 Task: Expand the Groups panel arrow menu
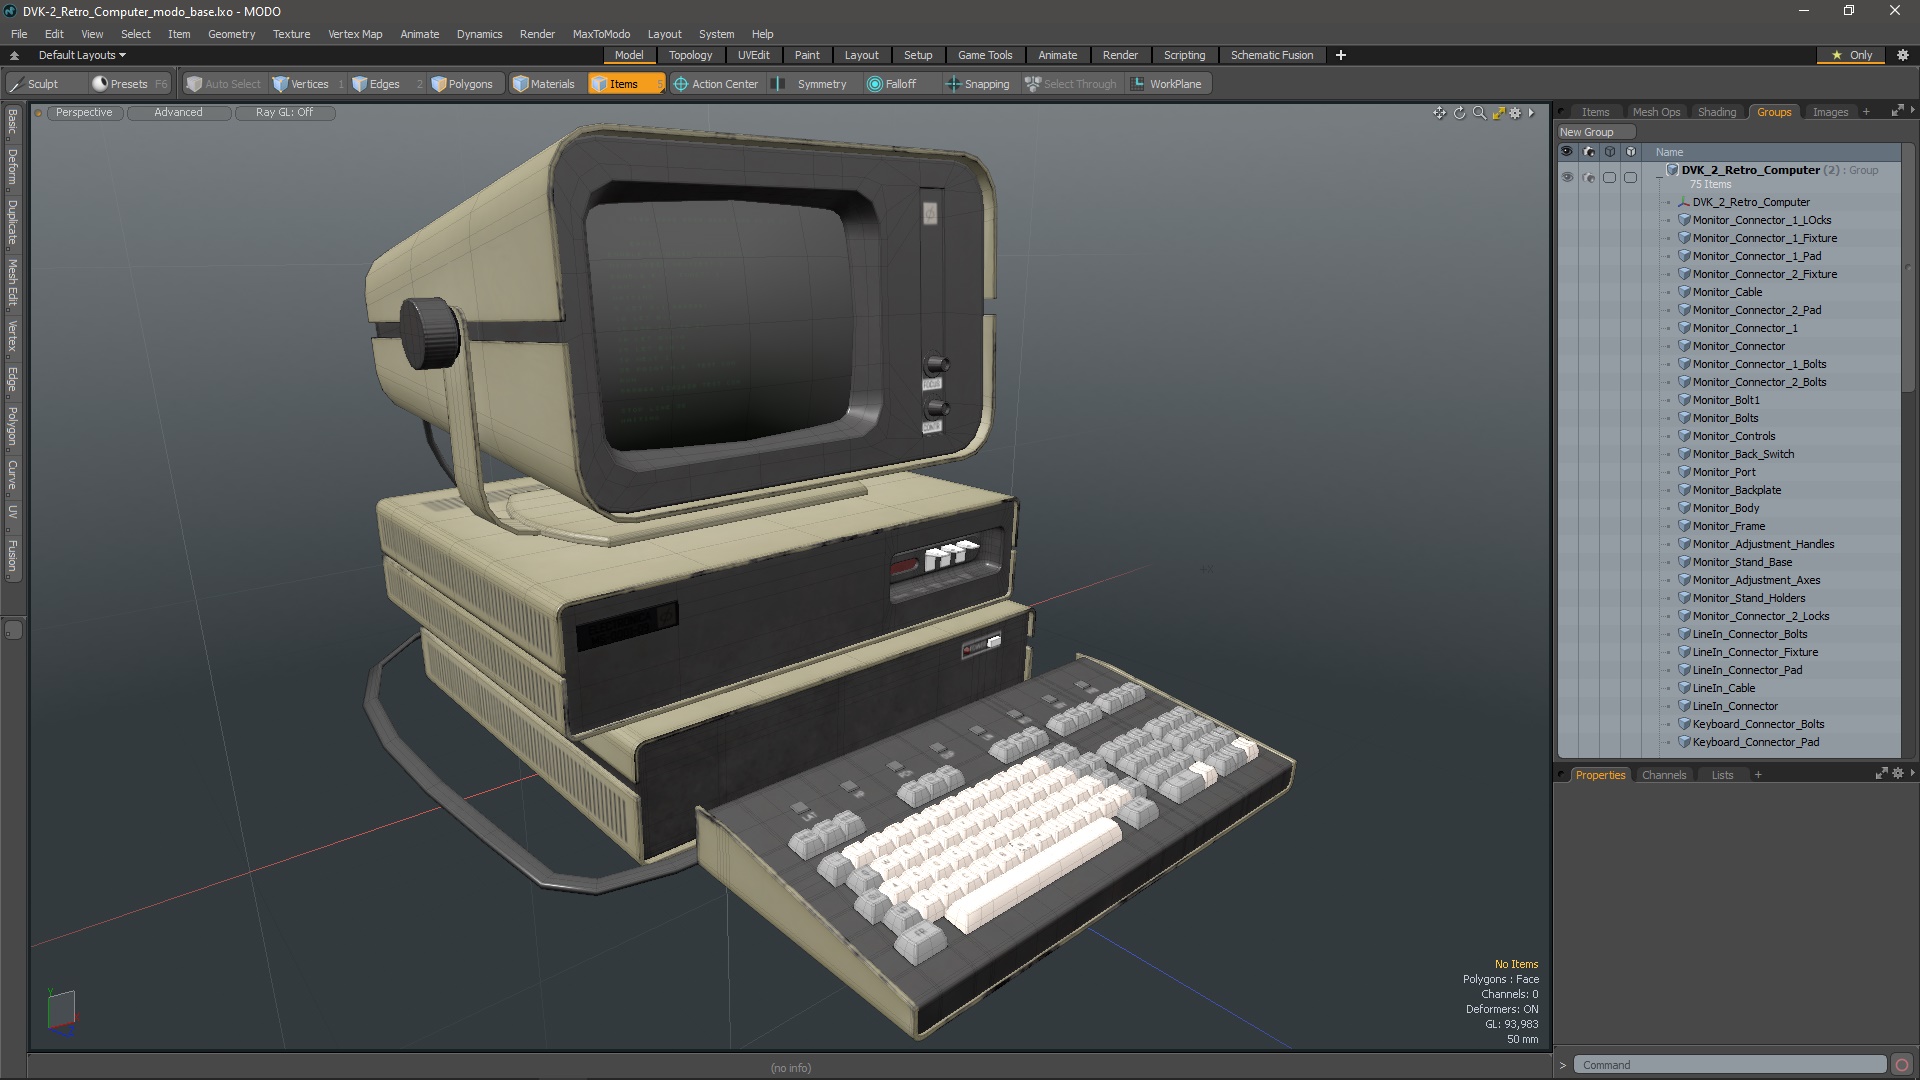point(1912,111)
